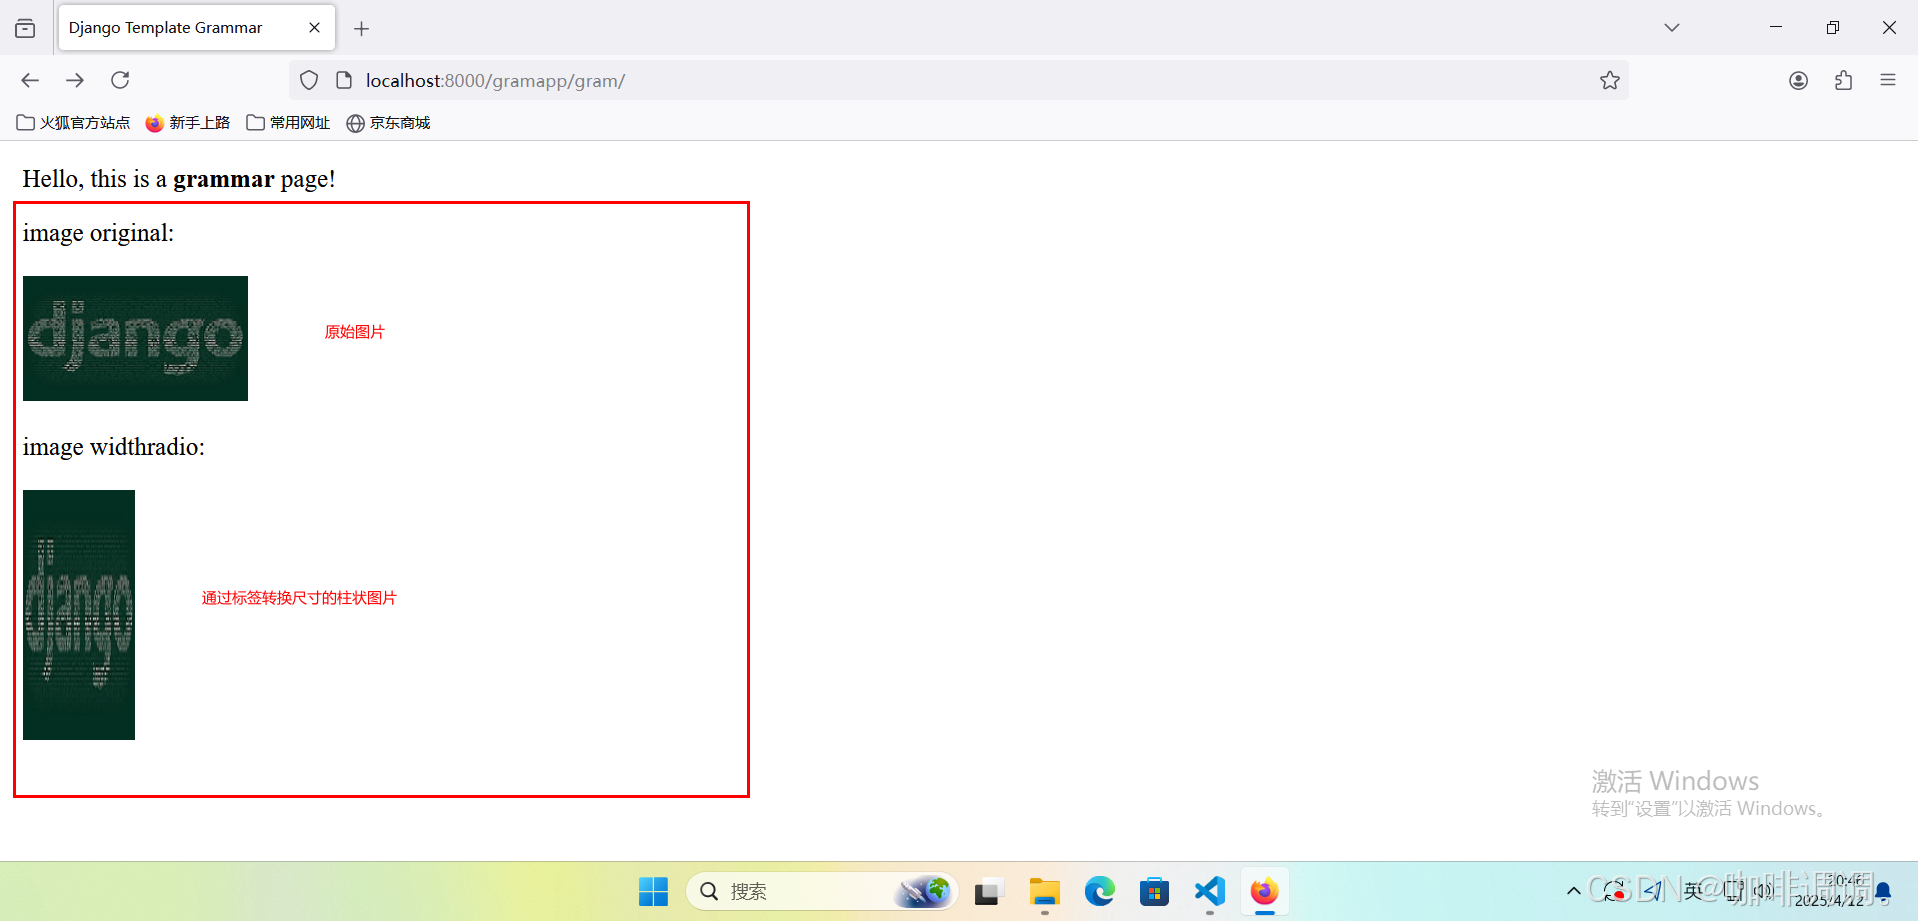Open the Firefox account icon

[1798, 80]
